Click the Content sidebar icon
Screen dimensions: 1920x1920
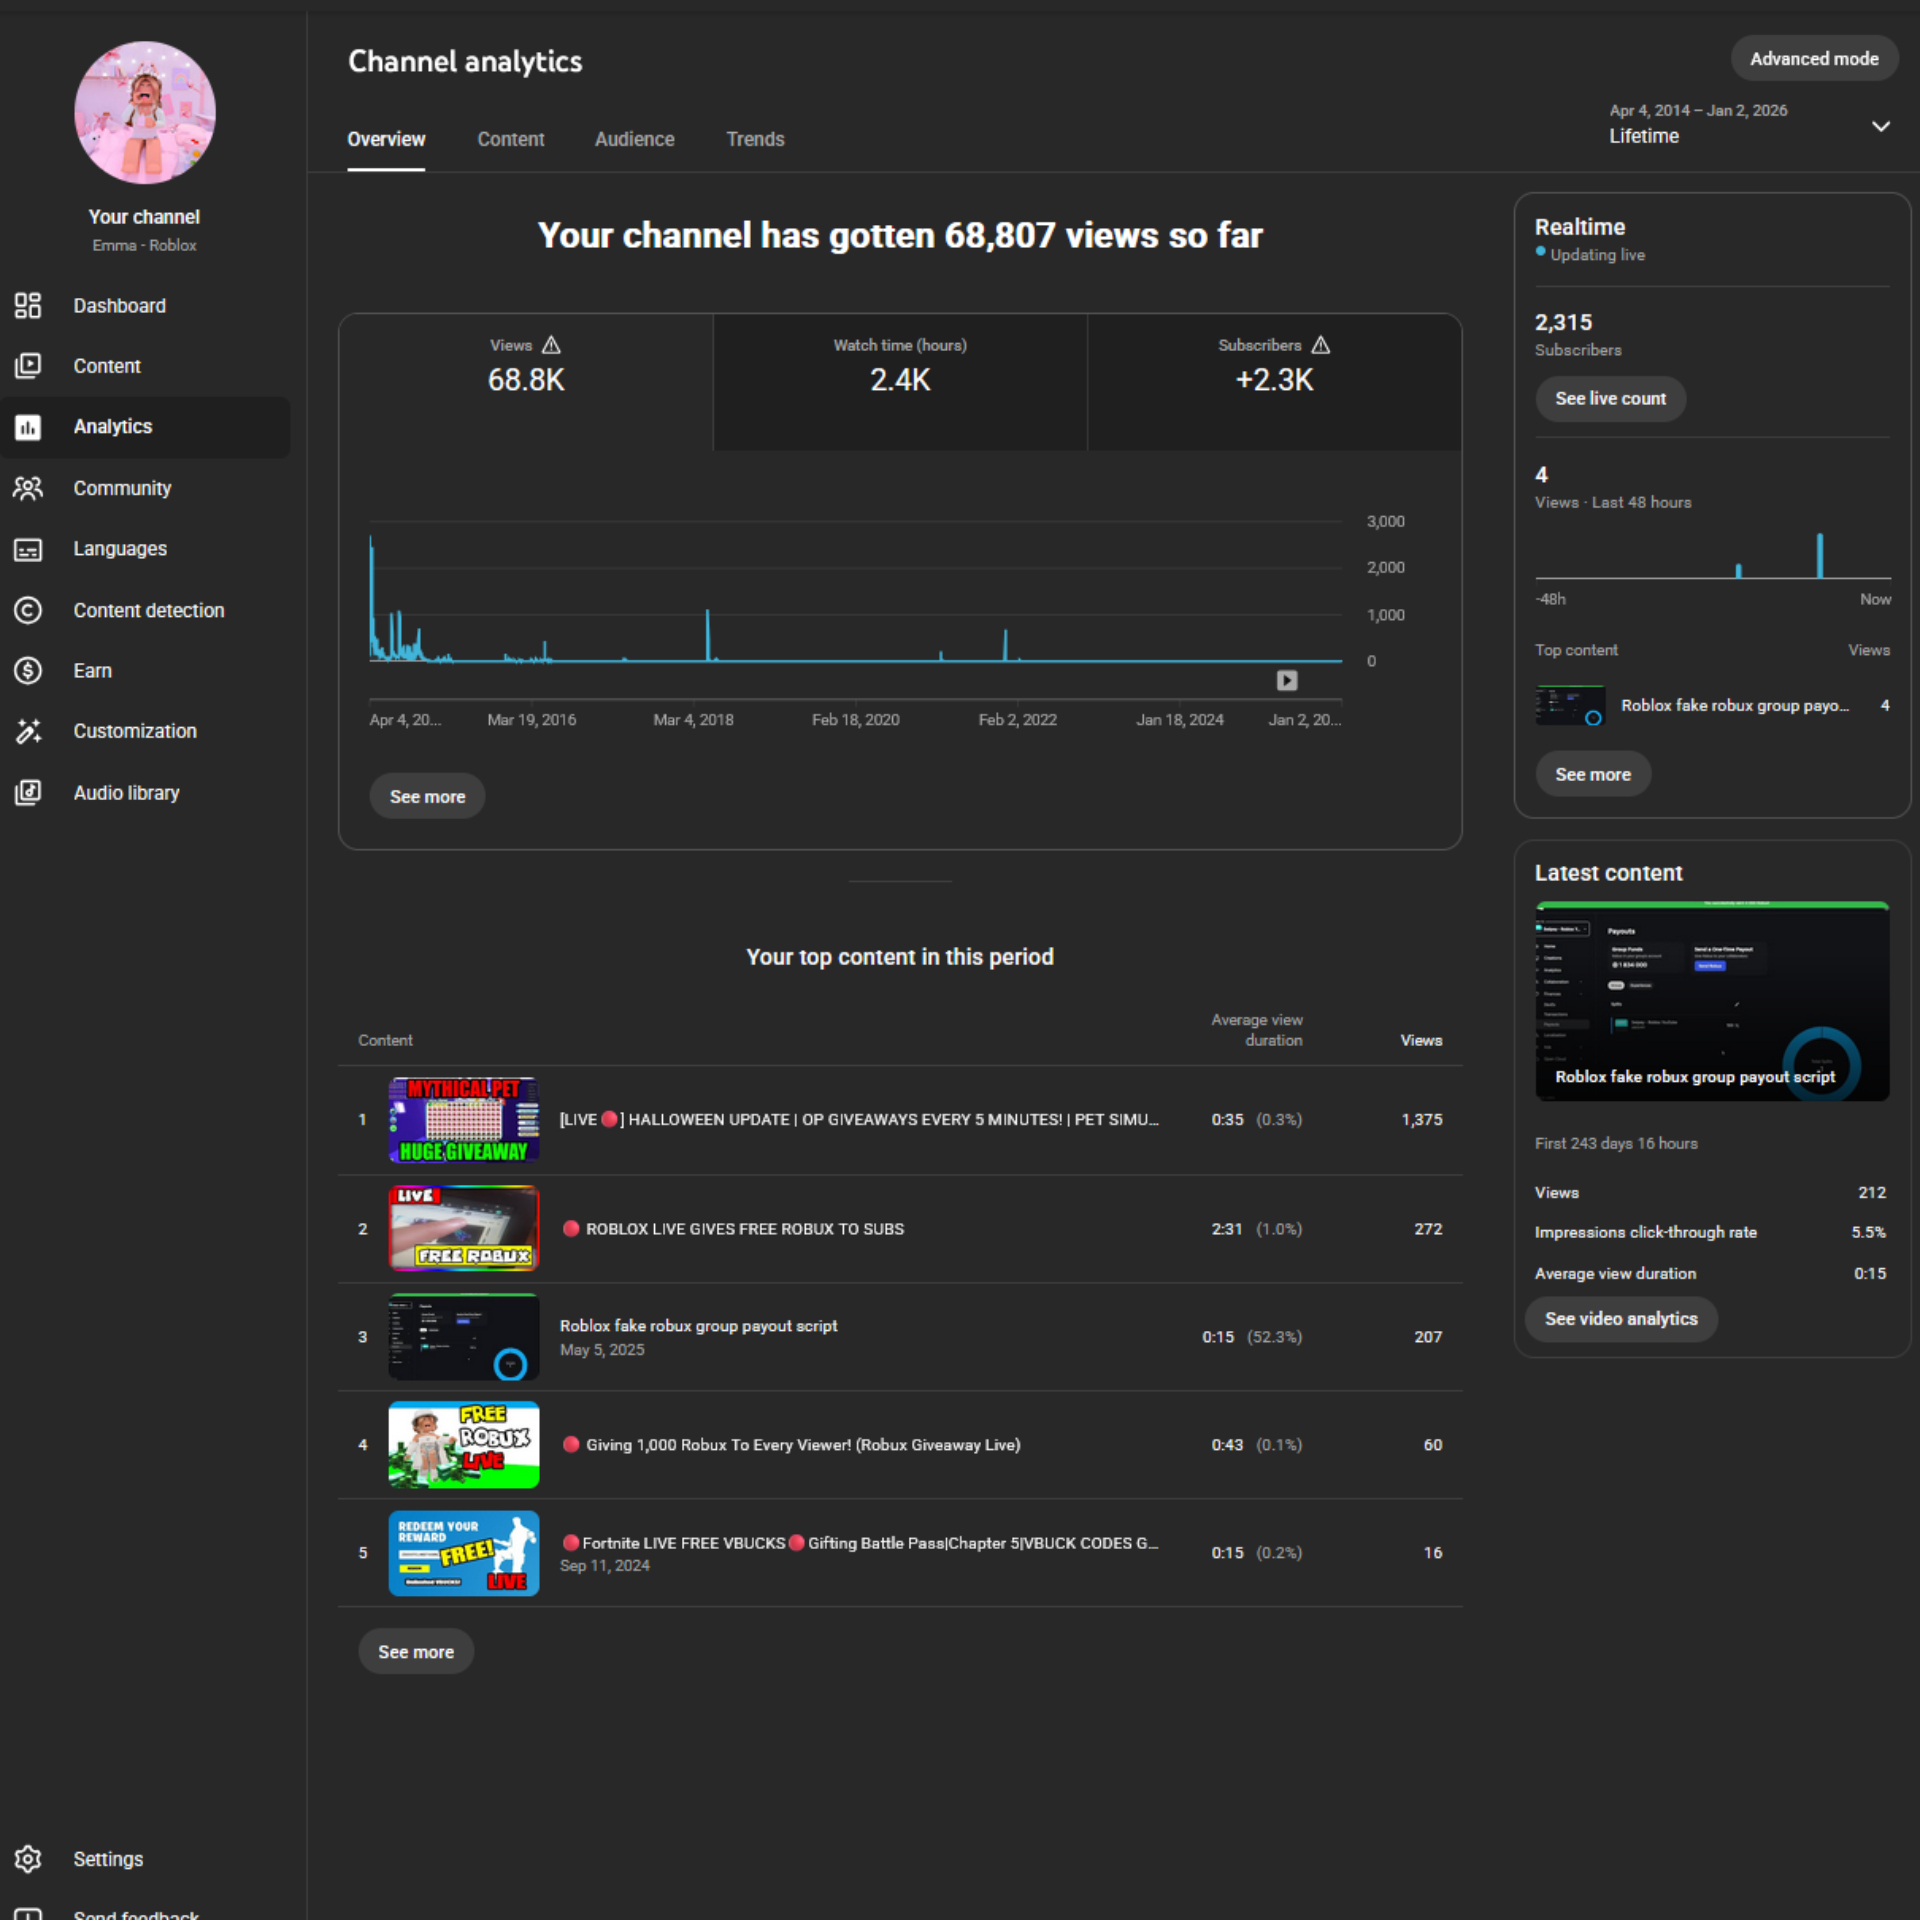pyautogui.click(x=28, y=366)
